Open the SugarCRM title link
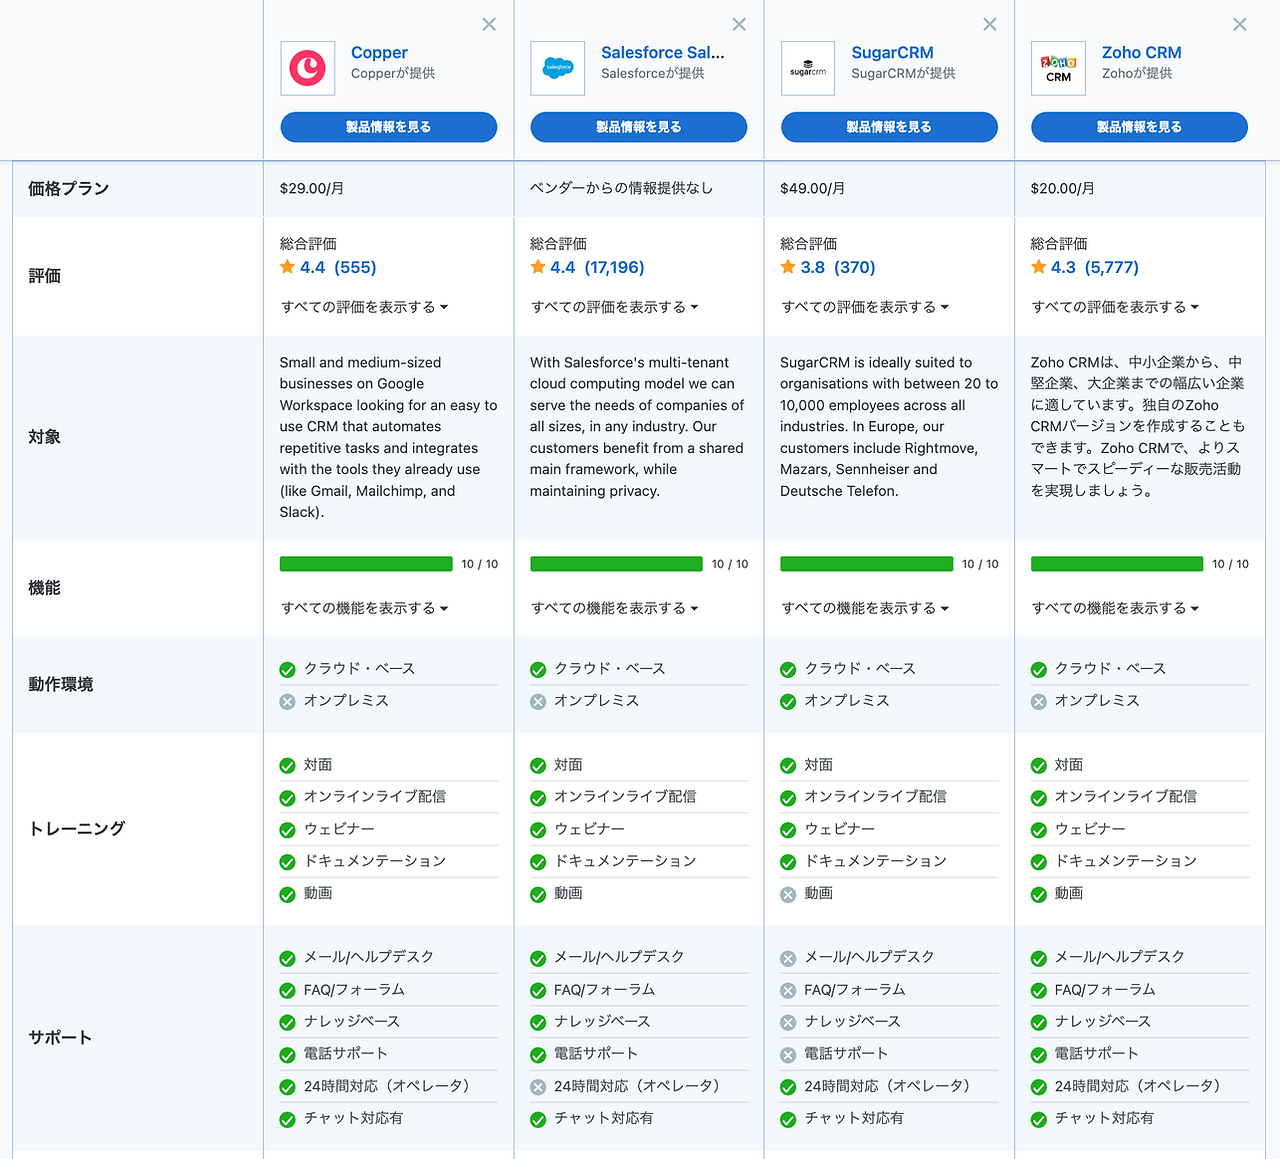The height and width of the screenshot is (1159, 1280). point(892,52)
